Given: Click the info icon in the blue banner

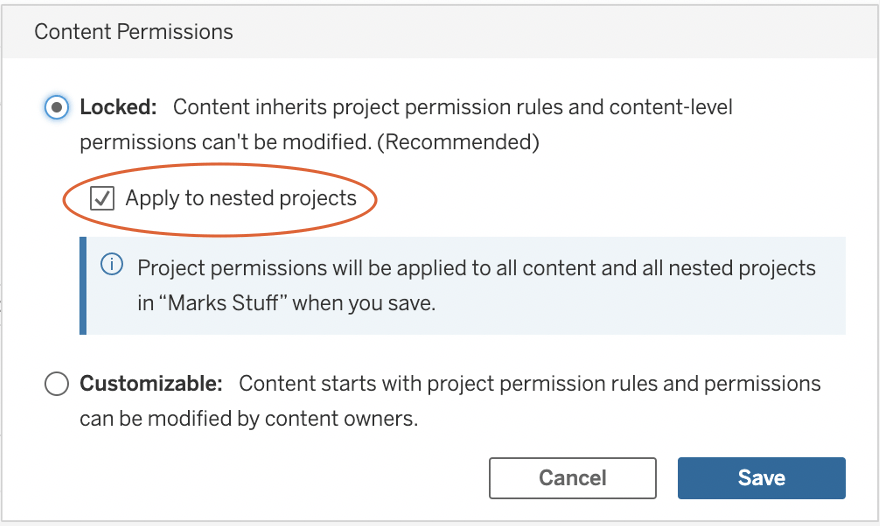Looking at the screenshot, I should tap(112, 266).
